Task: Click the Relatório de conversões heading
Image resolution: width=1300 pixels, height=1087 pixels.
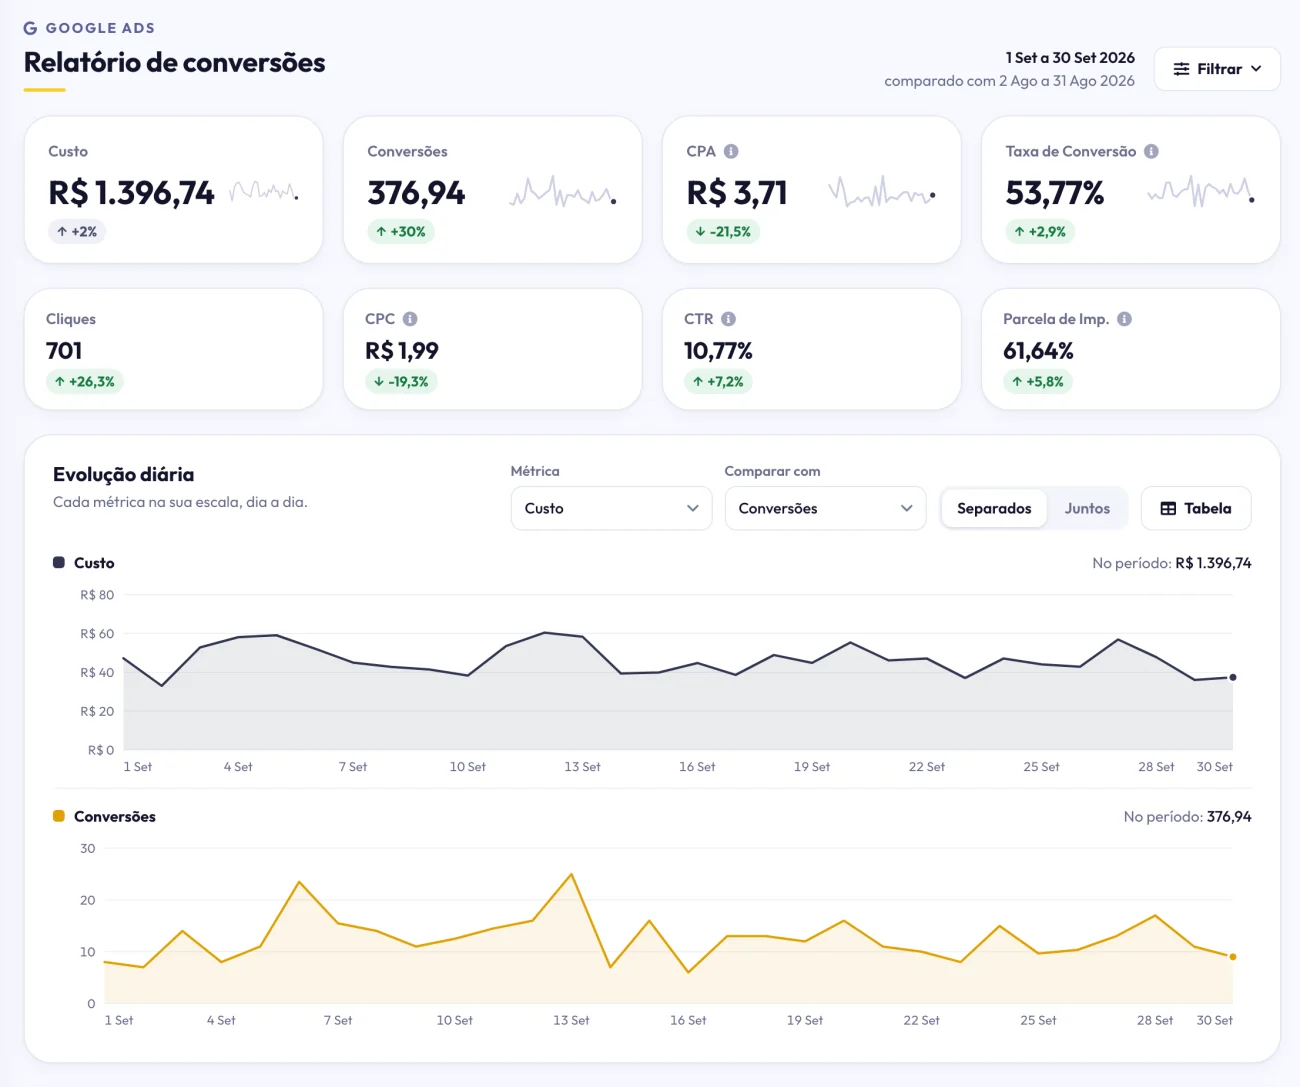Action: click(x=175, y=62)
